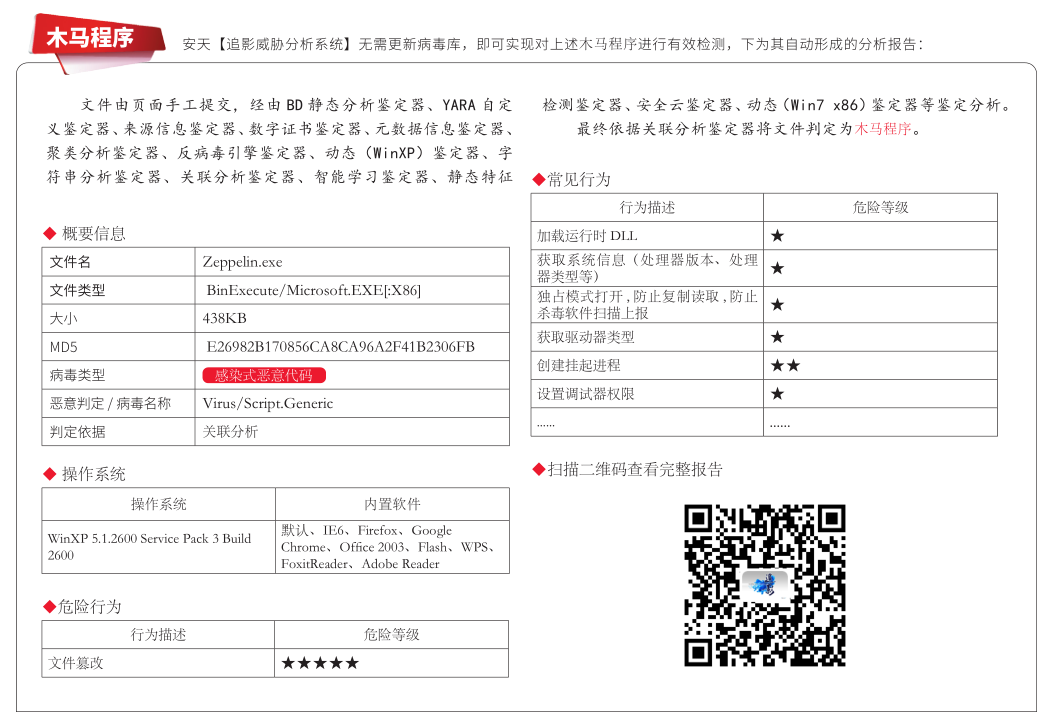Screen dimensions: 1051x723
Task: Click the 危险等级 header in 常见行为 table
Action: [880, 207]
